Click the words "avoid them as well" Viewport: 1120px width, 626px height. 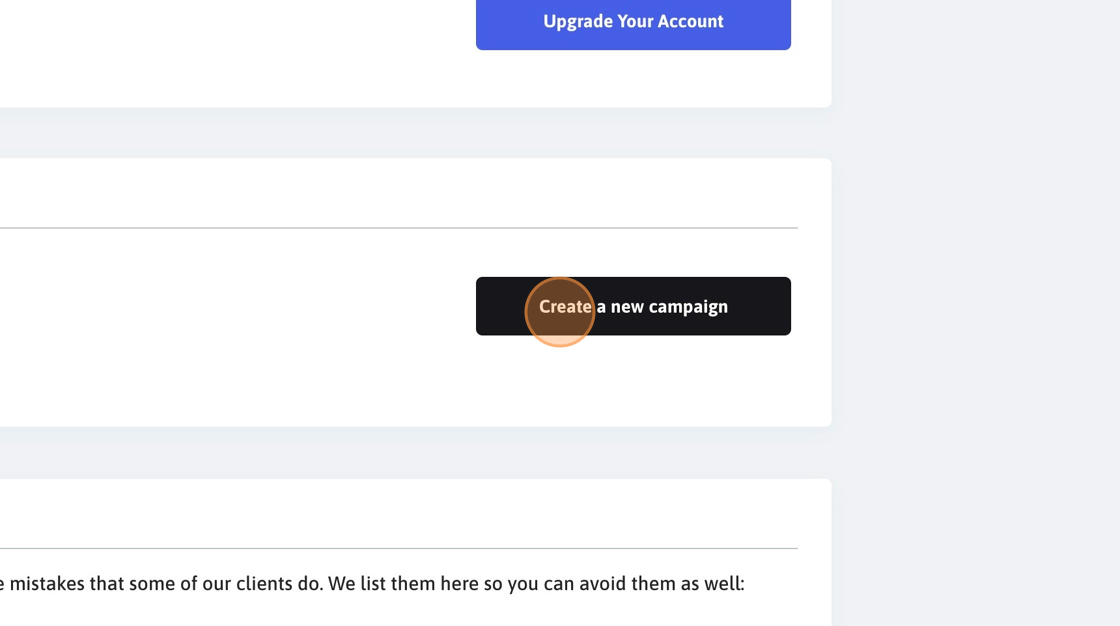pos(659,583)
